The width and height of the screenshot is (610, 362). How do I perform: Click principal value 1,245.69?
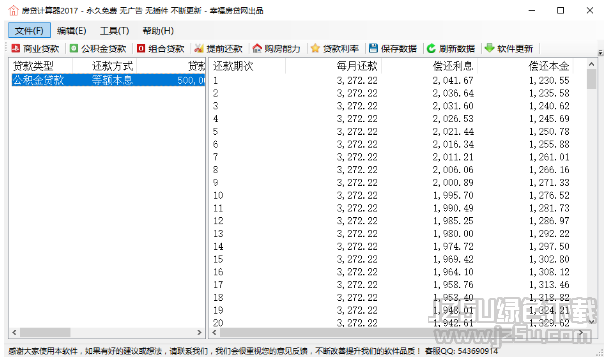(x=549, y=119)
